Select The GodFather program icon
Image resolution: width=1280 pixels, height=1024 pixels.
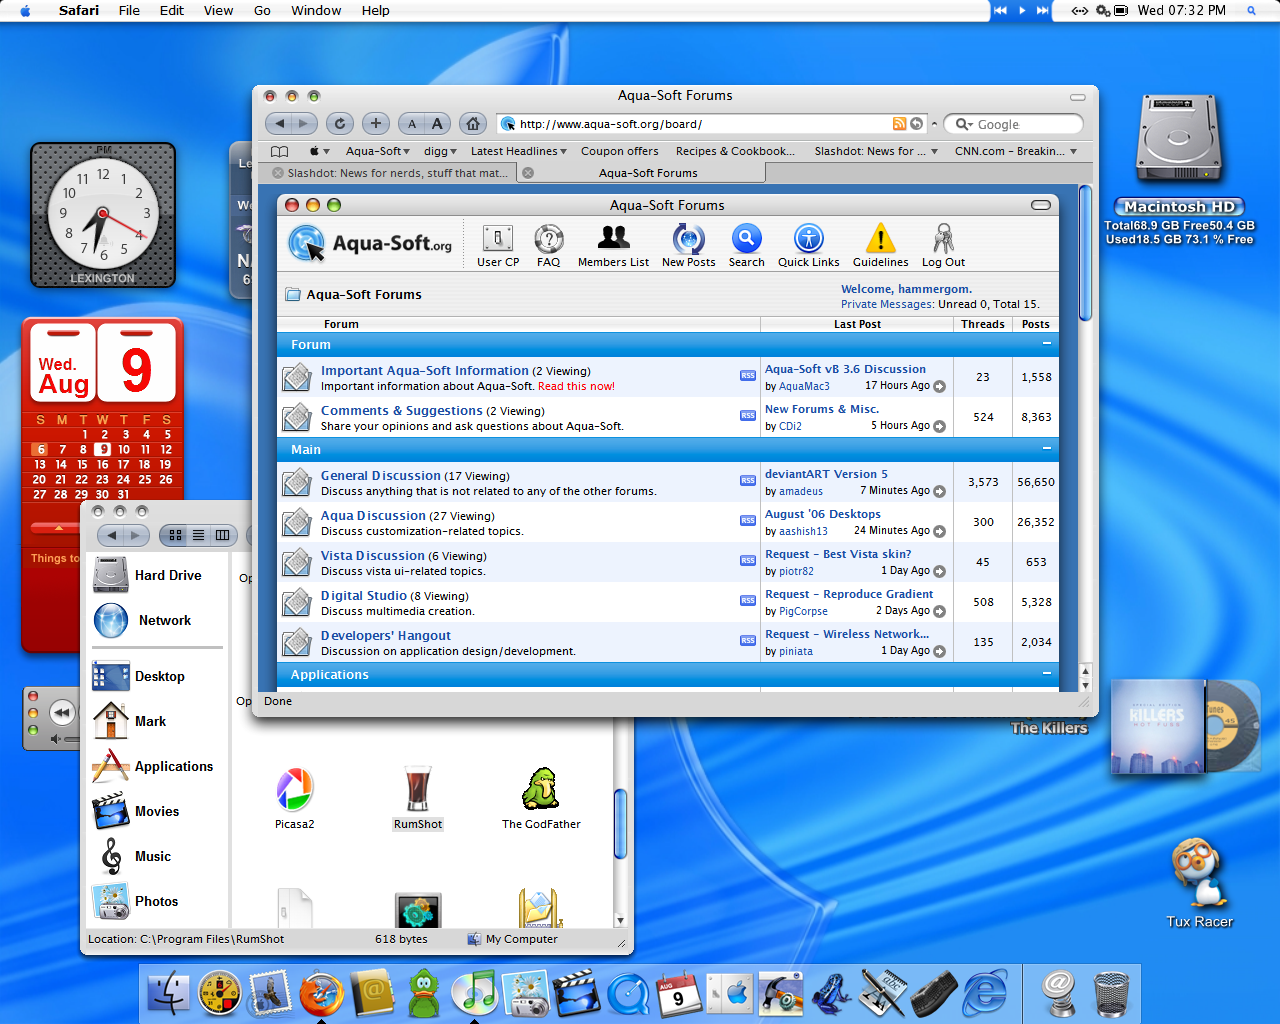[x=541, y=798]
